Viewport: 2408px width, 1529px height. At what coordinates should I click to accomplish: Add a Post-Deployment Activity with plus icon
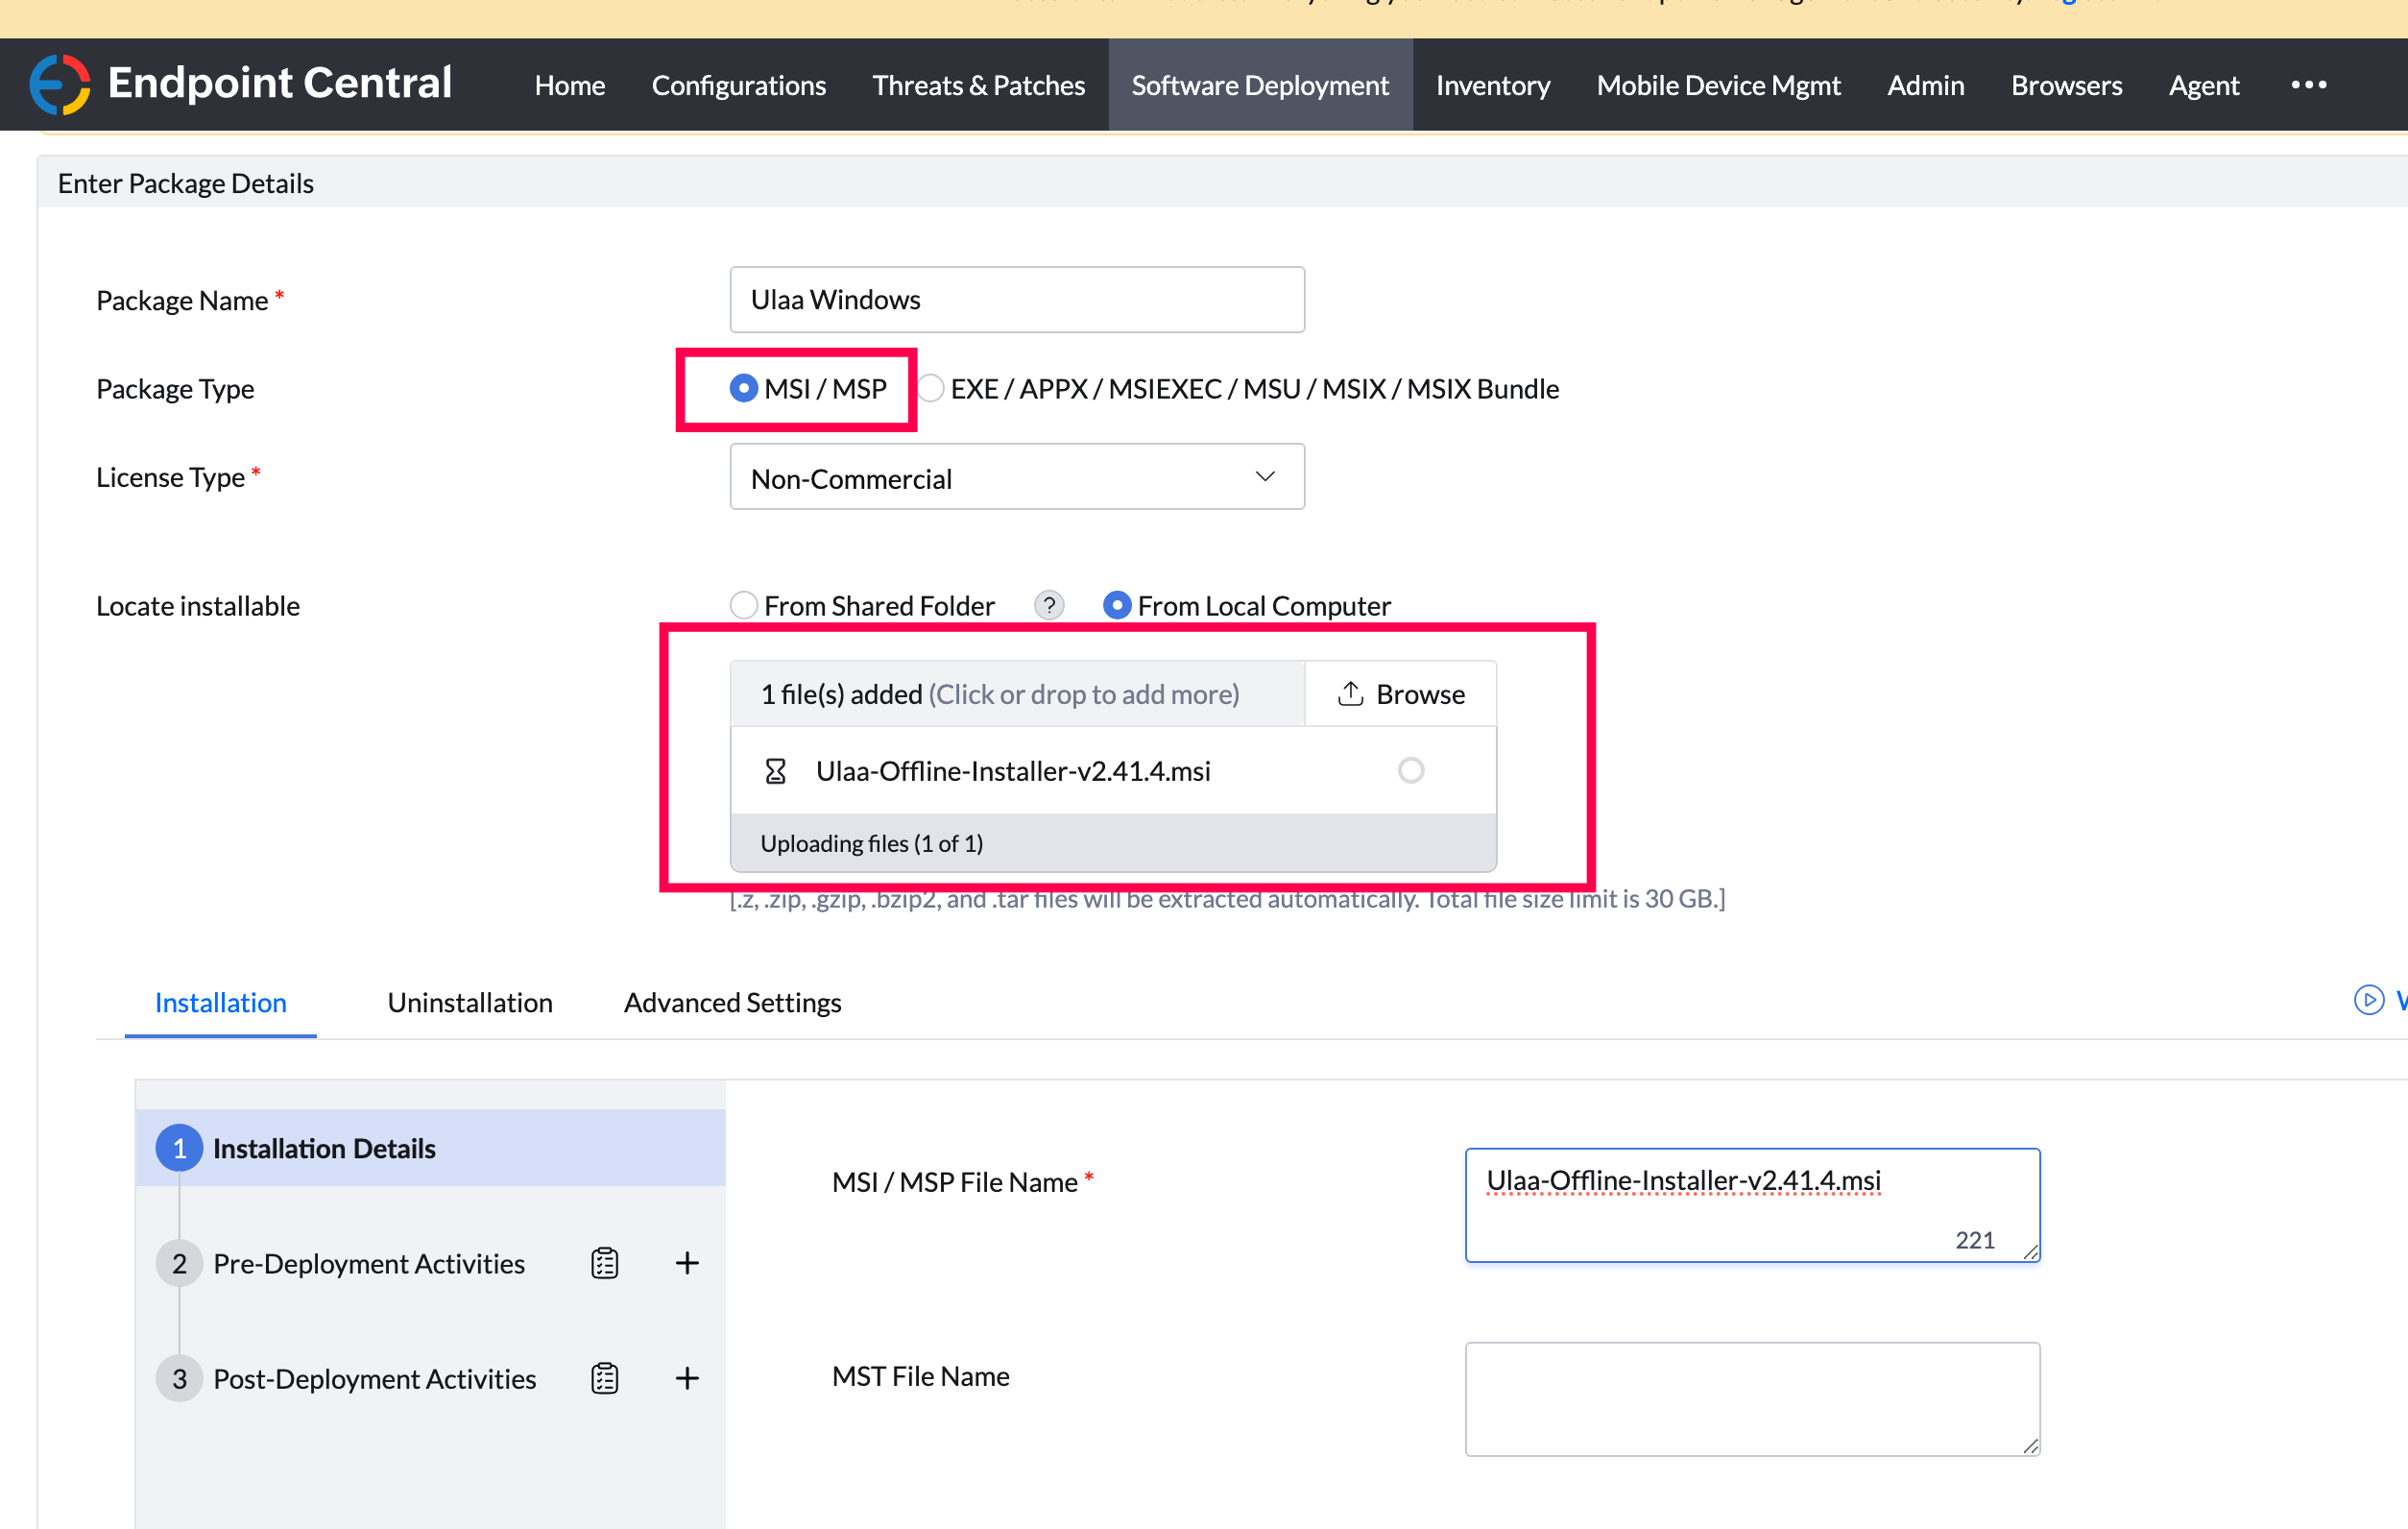click(687, 1378)
